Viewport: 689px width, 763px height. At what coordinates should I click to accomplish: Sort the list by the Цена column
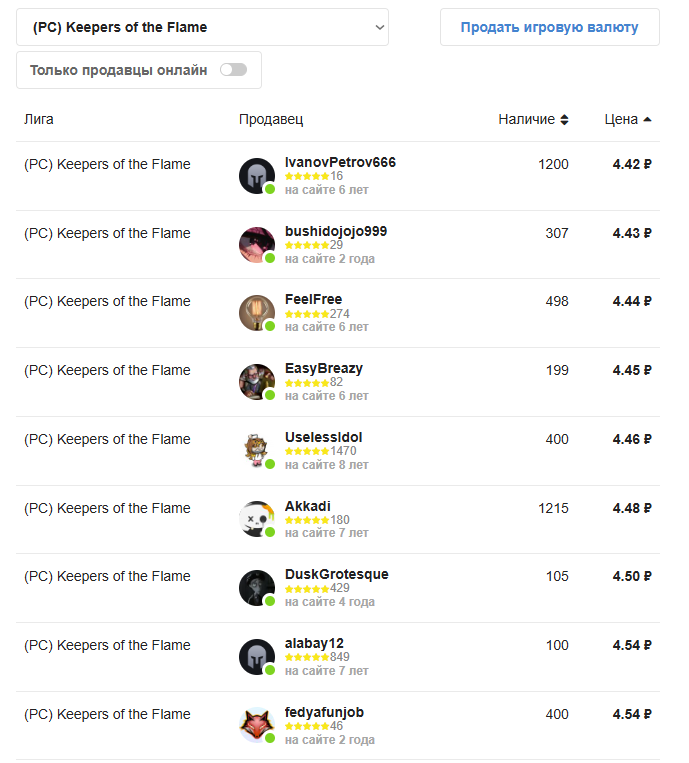click(628, 119)
